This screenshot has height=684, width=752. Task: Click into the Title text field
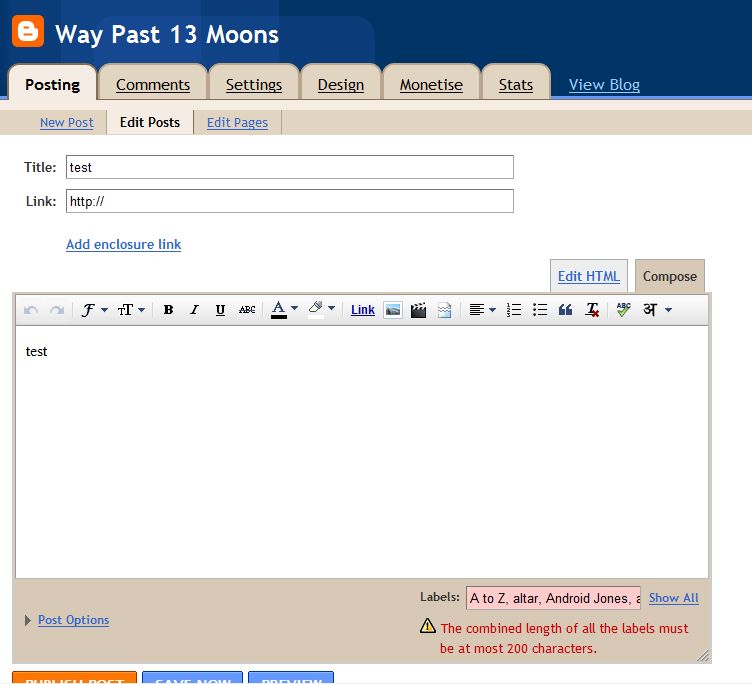[290, 167]
